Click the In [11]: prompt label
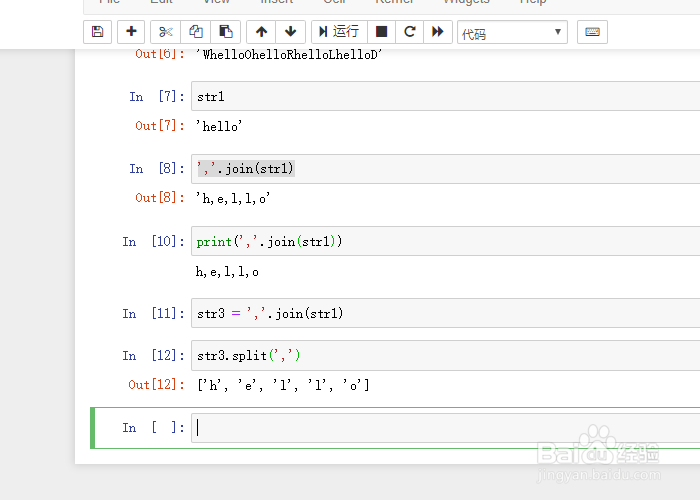The height and width of the screenshot is (500, 700). click(154, 313)
